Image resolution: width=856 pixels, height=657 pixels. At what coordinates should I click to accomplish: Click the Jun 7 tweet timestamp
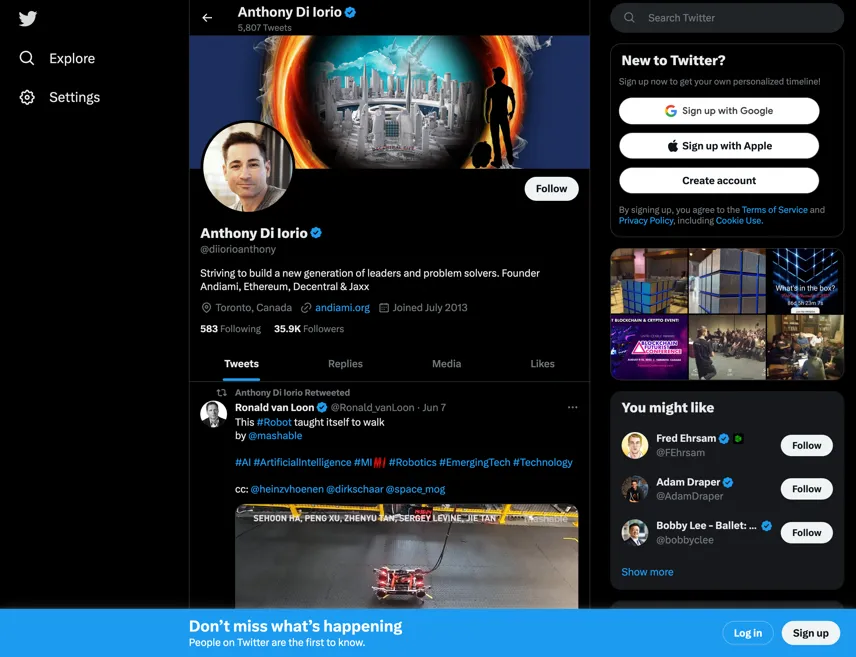pos(434,407)
